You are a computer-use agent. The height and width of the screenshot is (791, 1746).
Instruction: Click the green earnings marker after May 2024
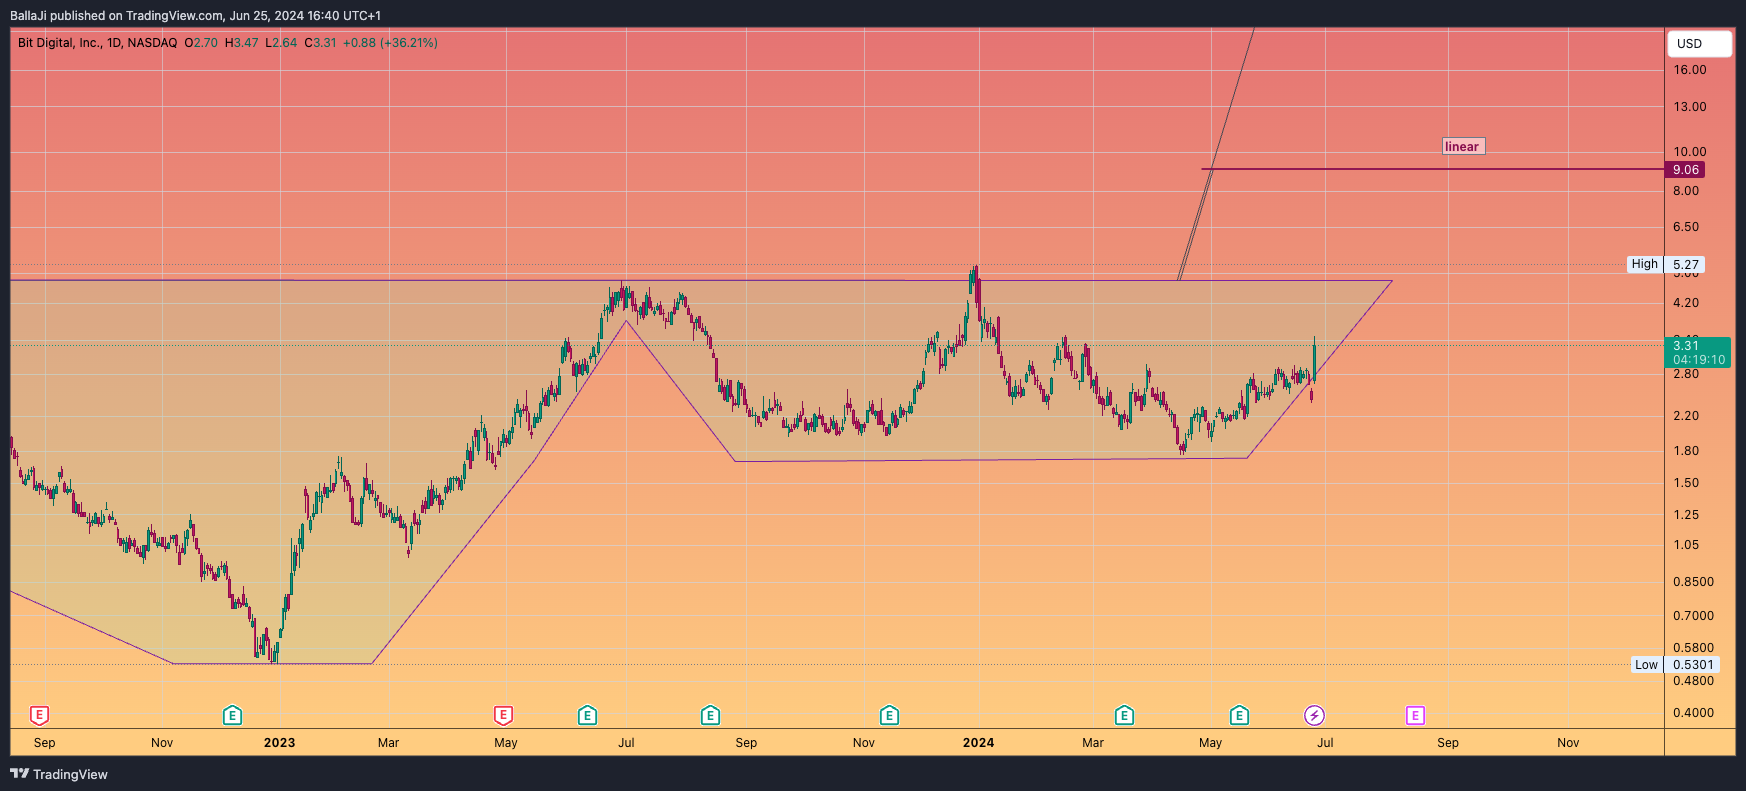pos(1239,715)
